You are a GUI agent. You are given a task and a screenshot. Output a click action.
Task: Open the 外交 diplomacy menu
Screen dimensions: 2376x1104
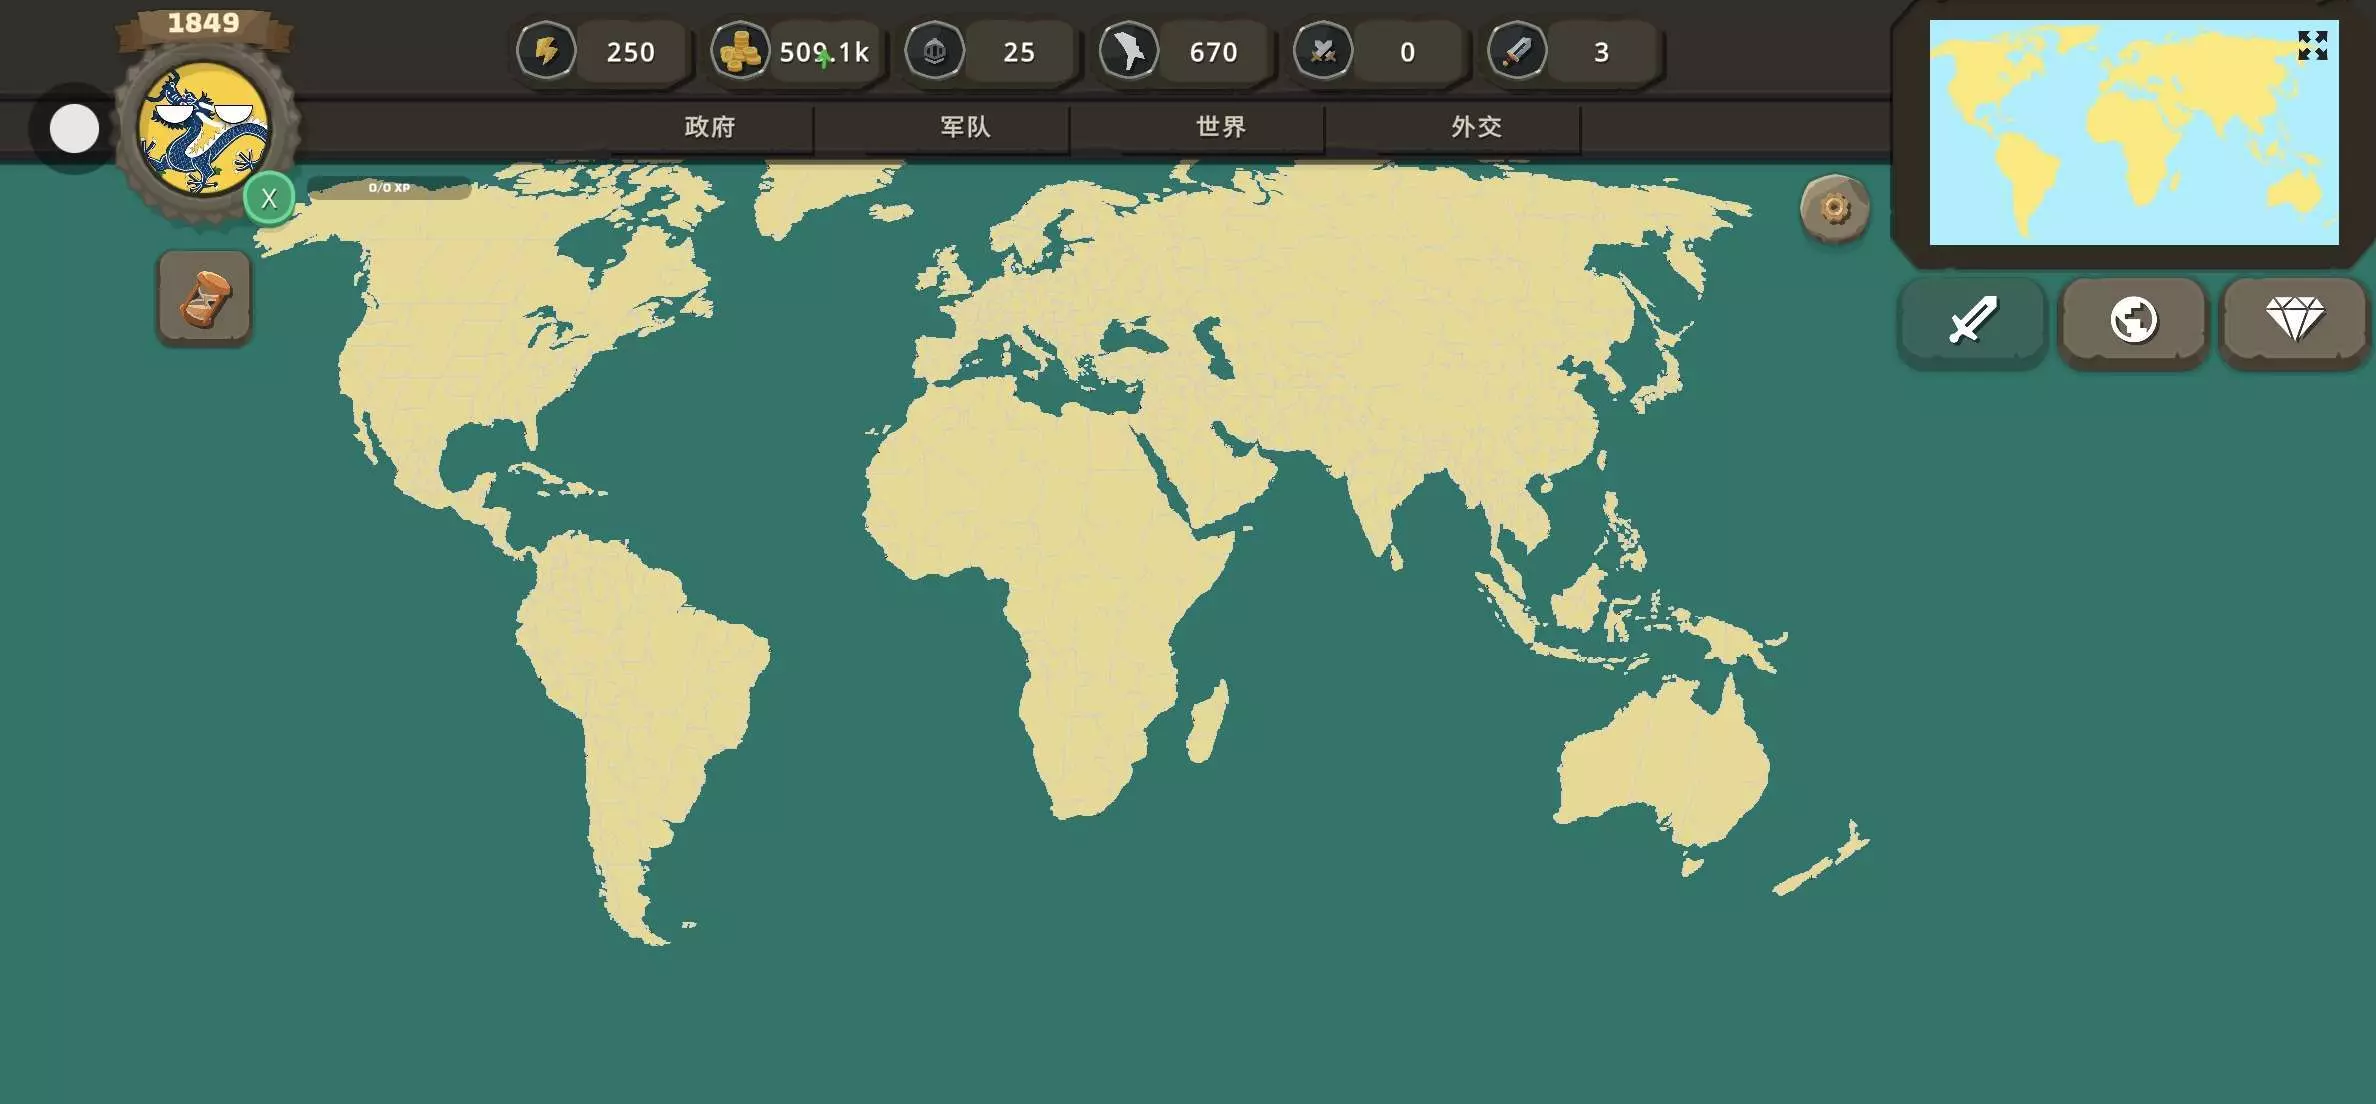click(x=1476, y=127)
